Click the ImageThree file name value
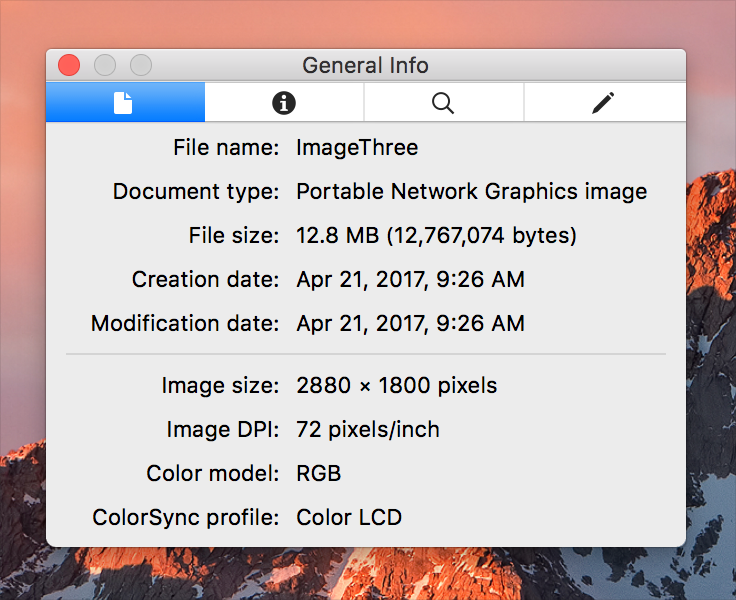The width and height of the screenshot is (736, 600). pyautogui.click(x=357, y=148)
